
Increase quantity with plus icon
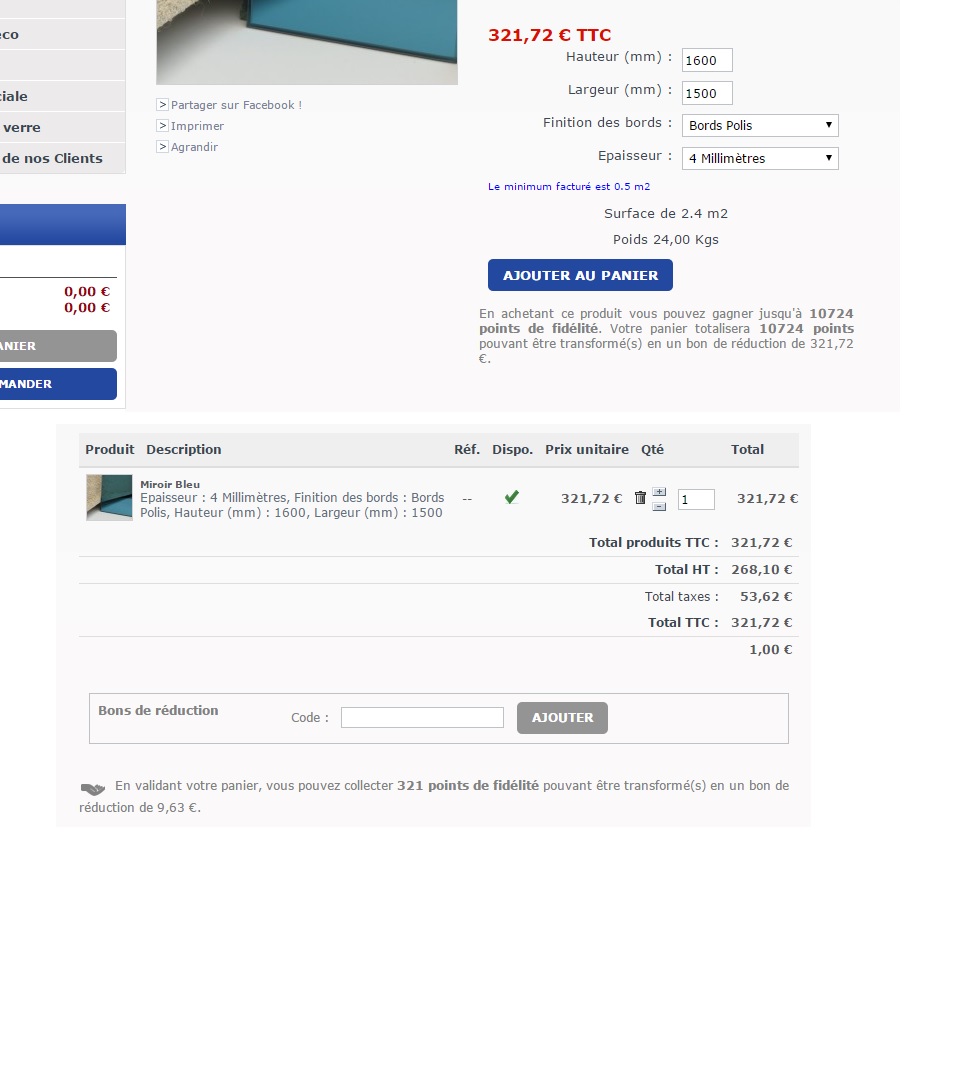tap(660, 492)
